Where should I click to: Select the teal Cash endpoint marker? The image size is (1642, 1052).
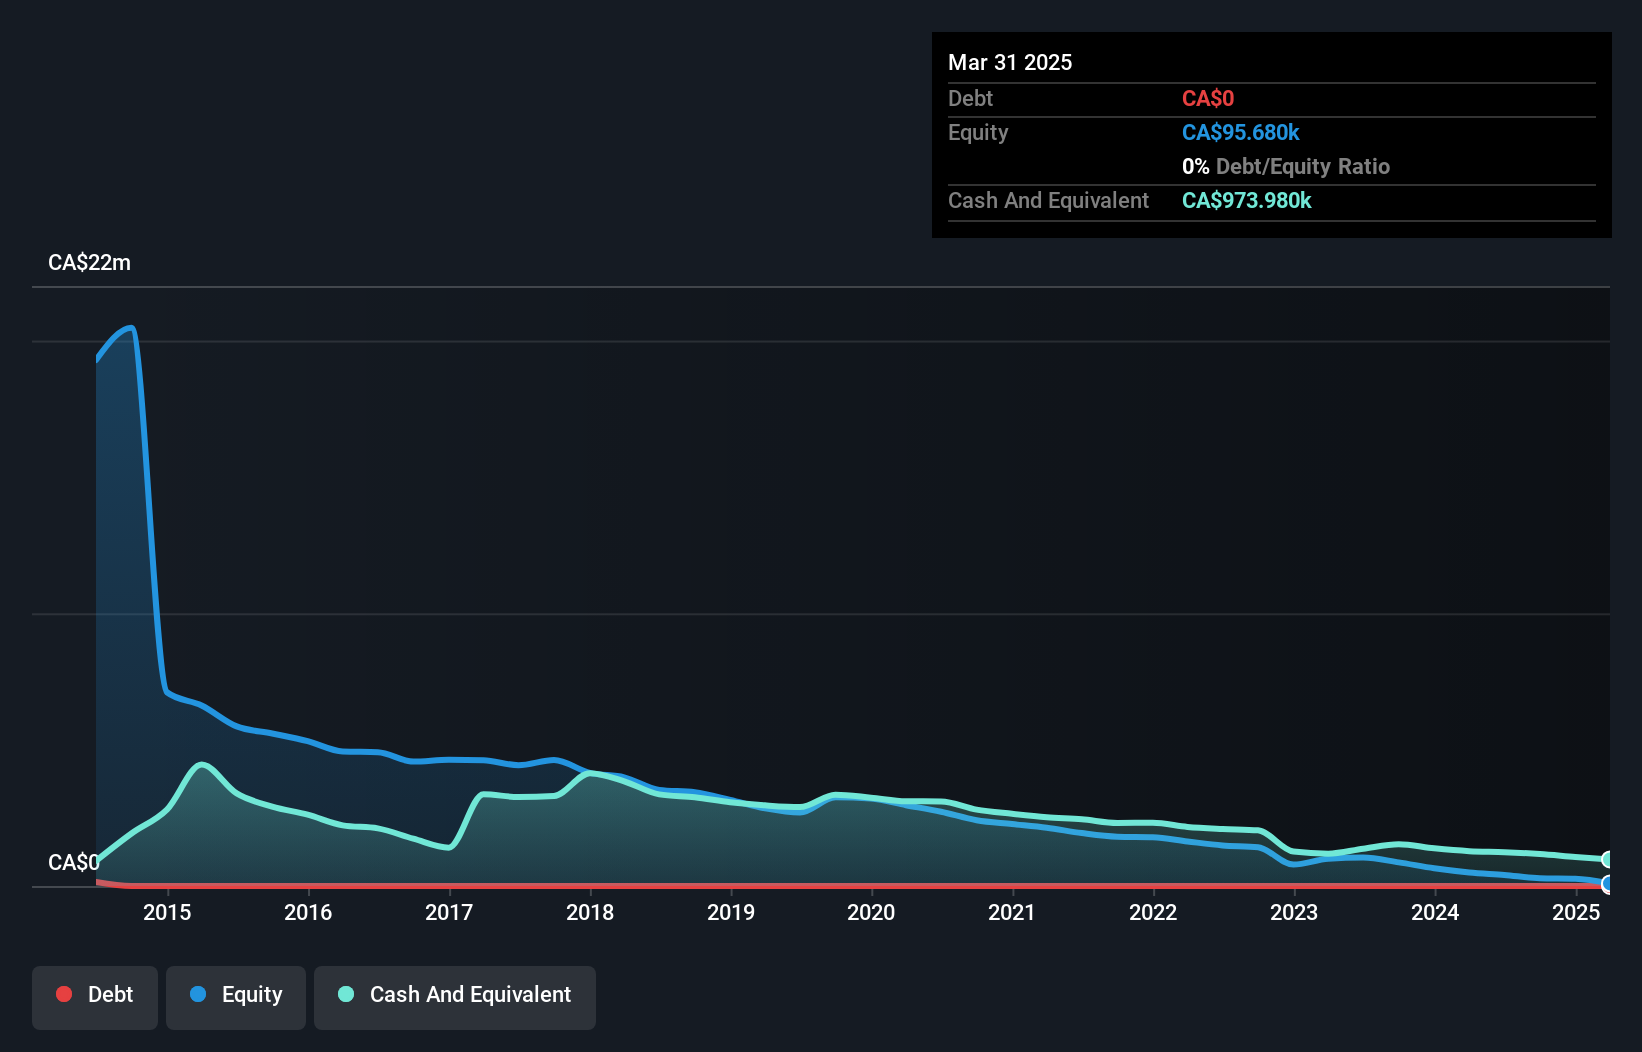1608,860
